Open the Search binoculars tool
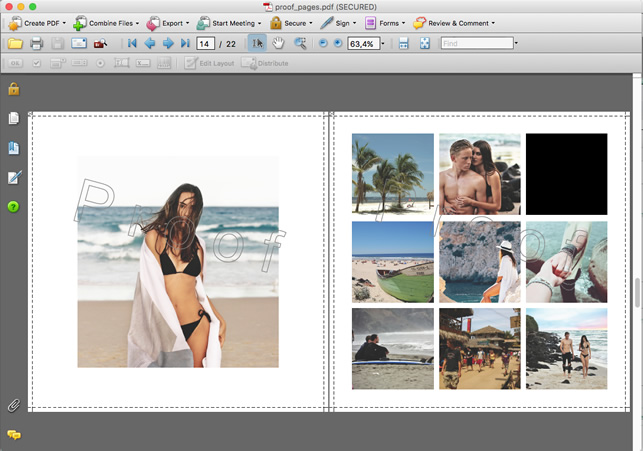 100,43
